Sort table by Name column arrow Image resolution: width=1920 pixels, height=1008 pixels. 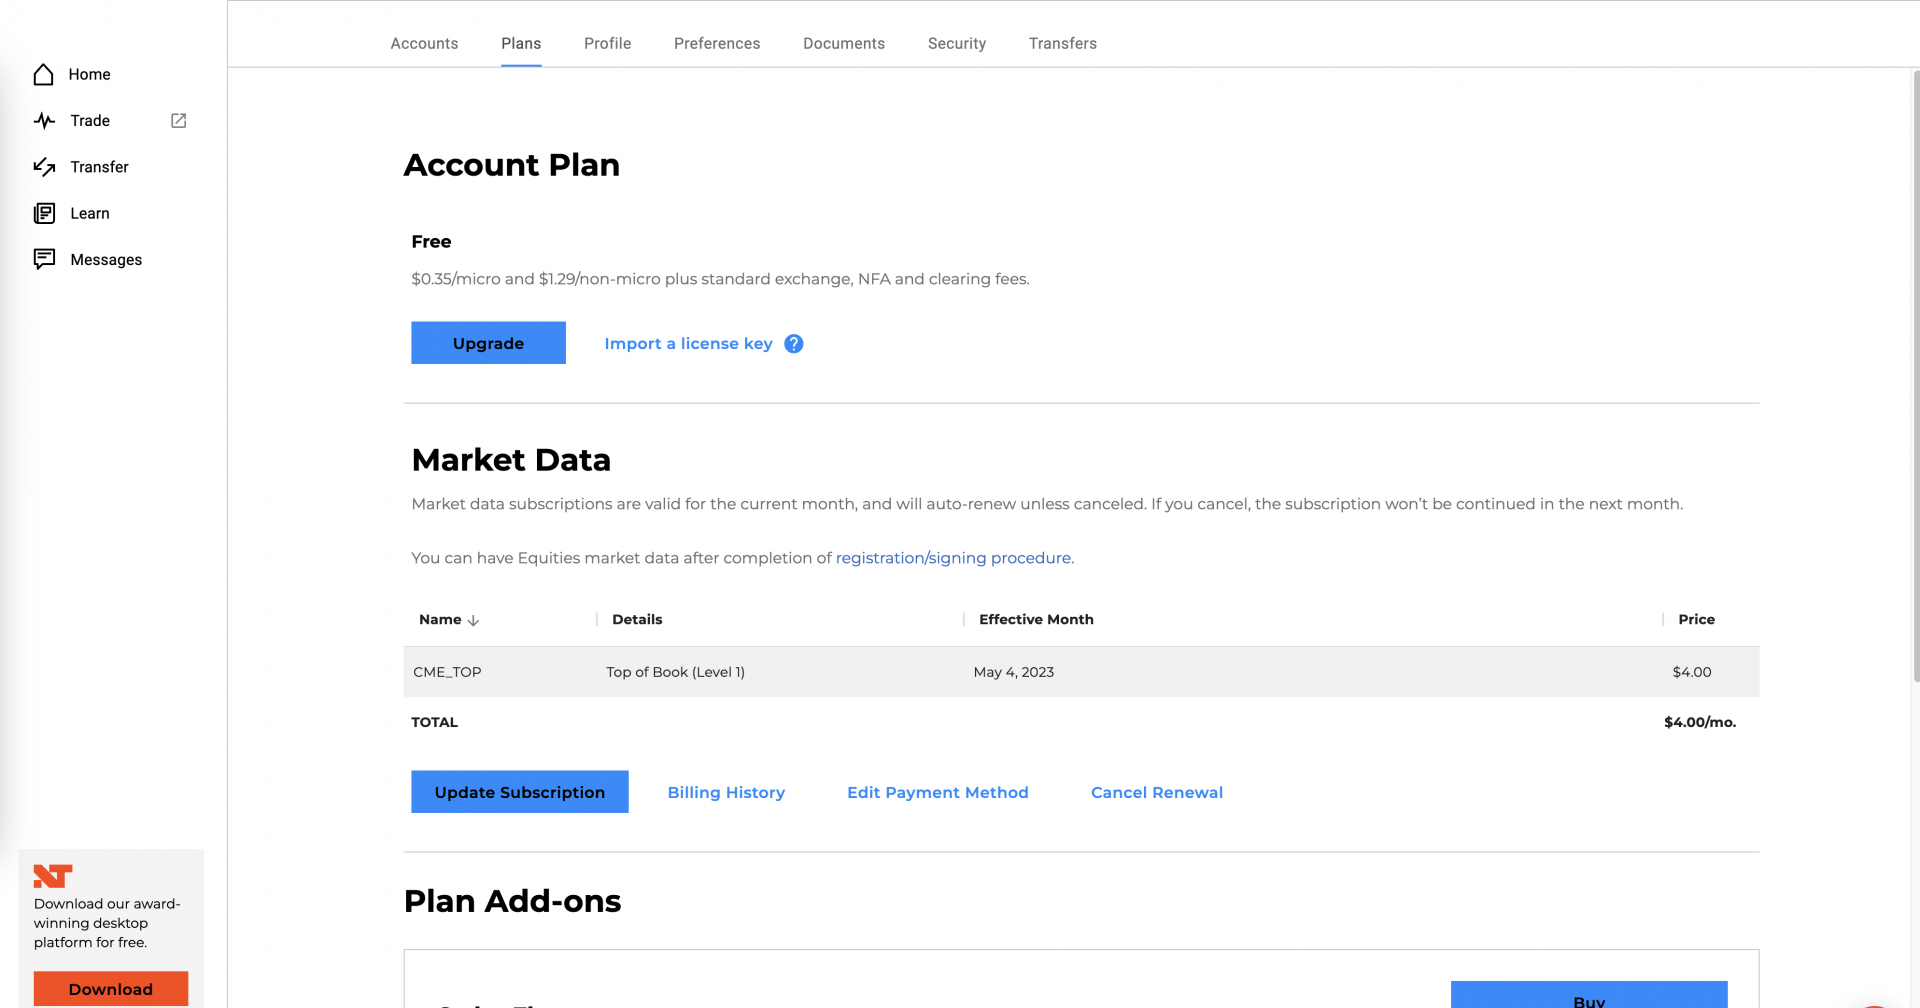click(474, 620)
